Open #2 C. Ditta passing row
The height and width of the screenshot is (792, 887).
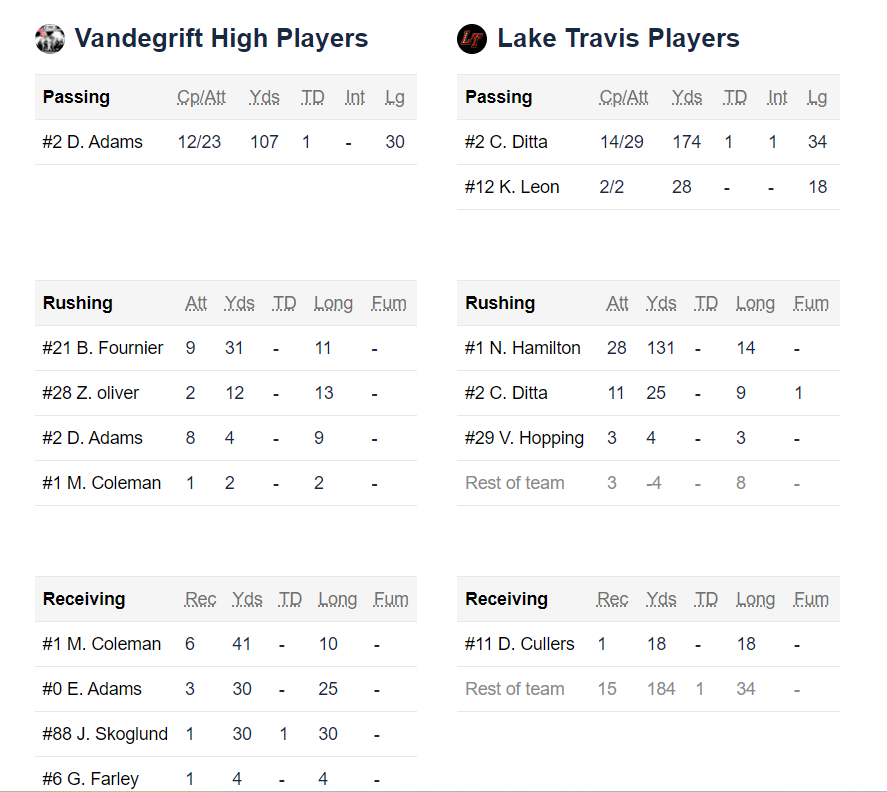(648, 142)
